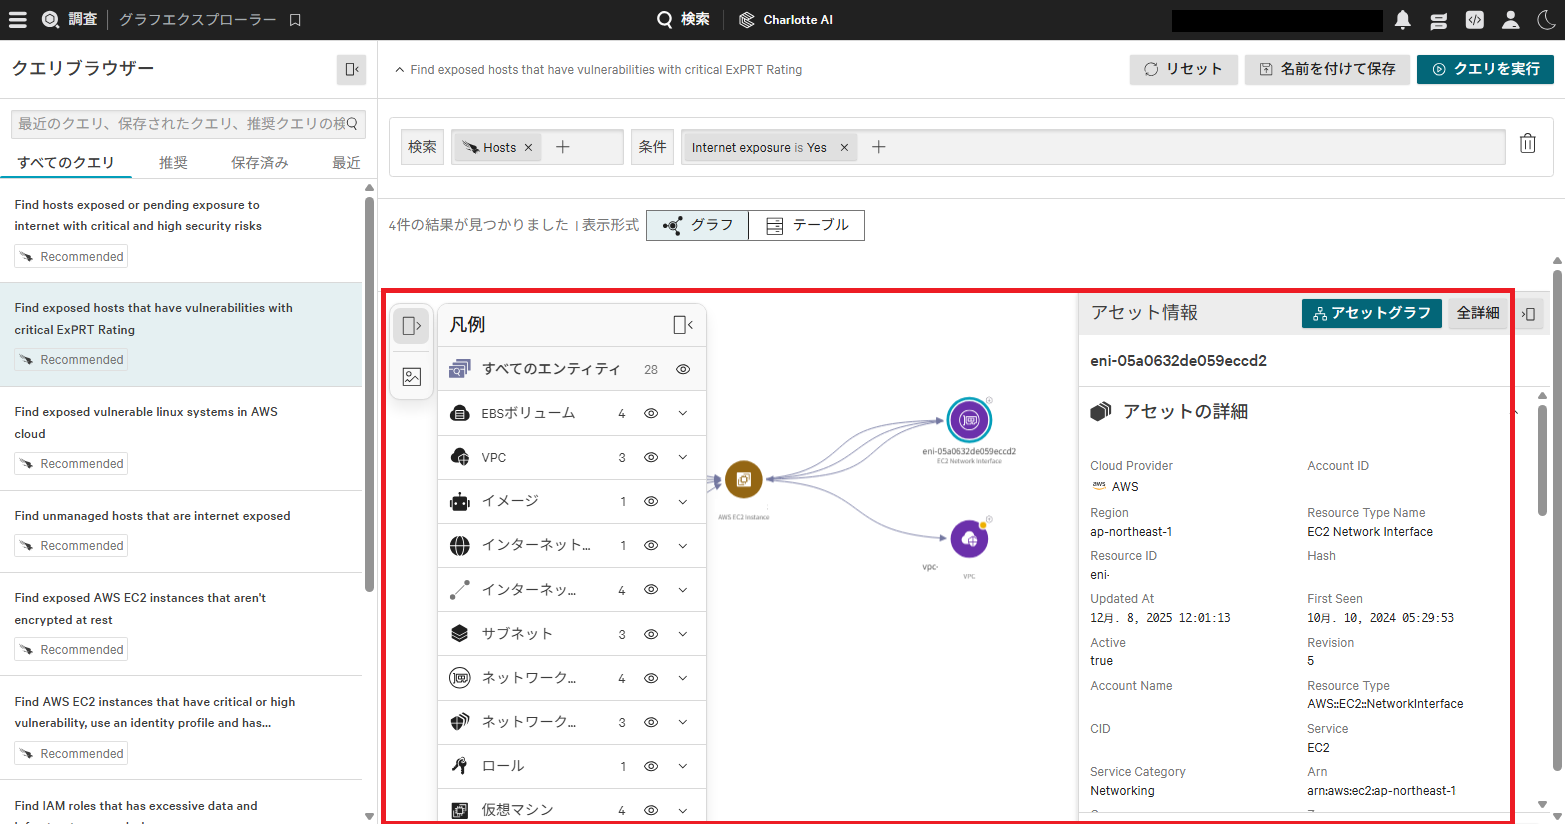Switch to the テーブル view tab

coord(806,225)
